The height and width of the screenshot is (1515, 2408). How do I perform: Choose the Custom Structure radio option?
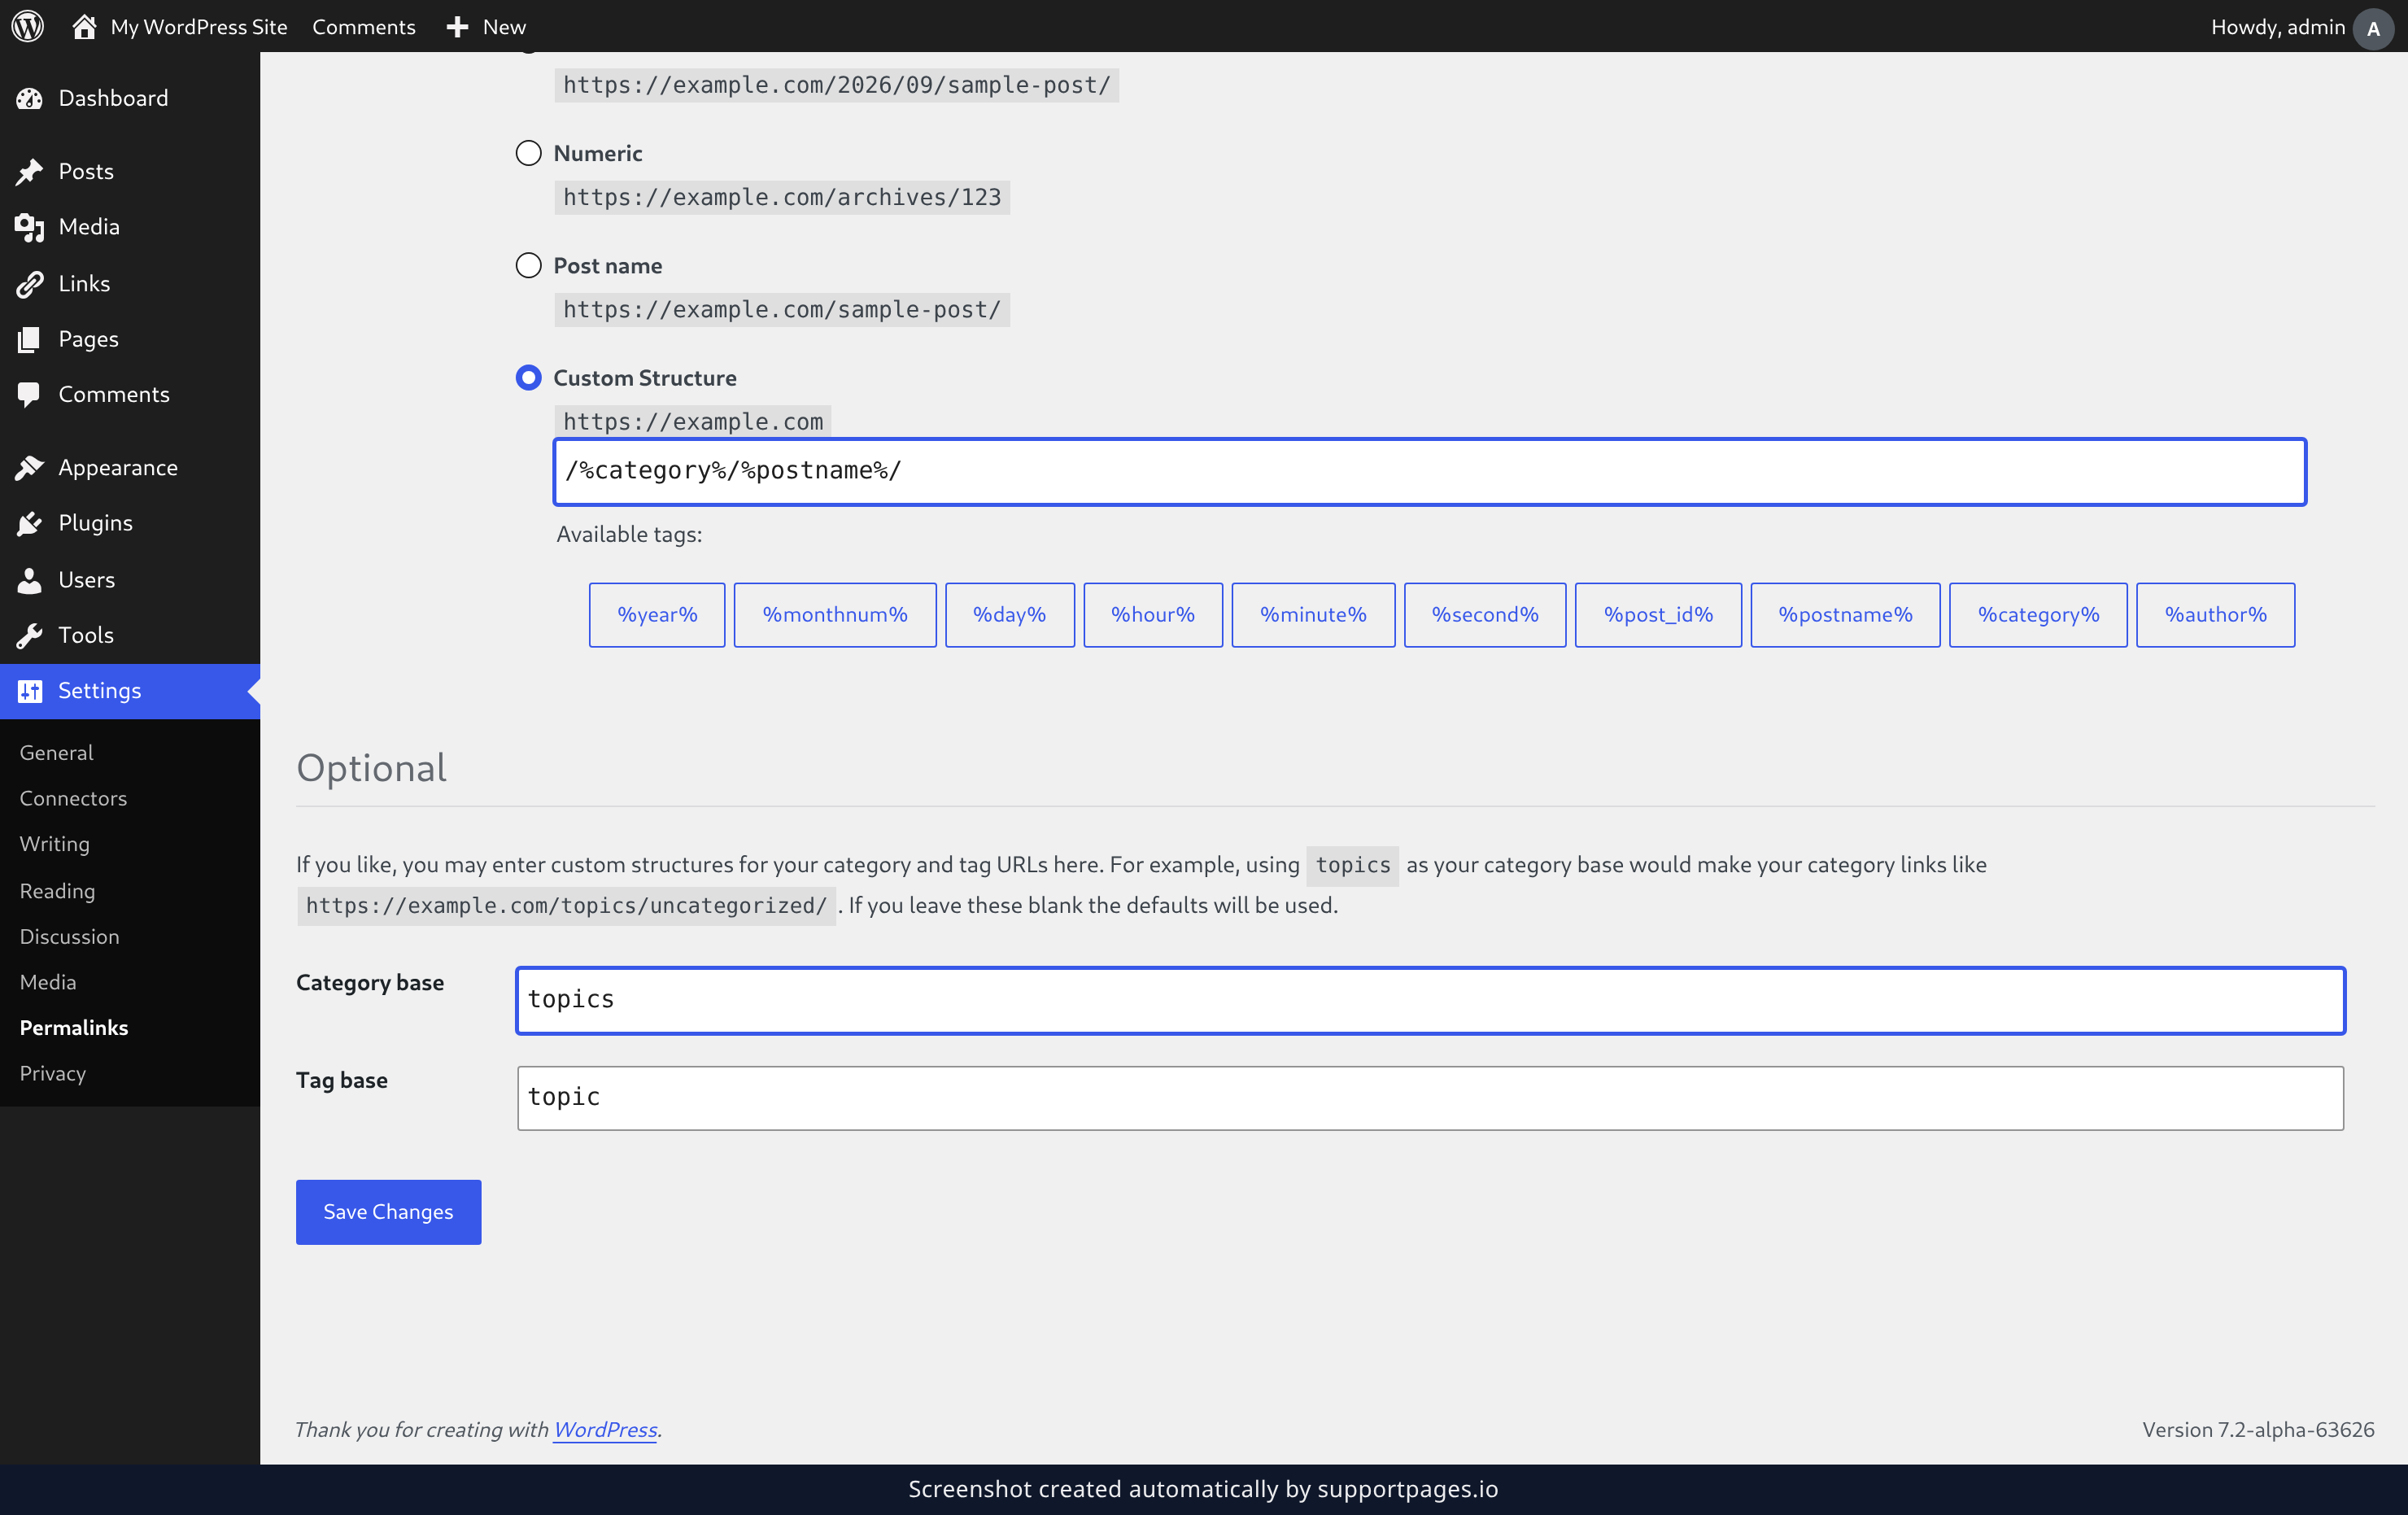point(528,377)
